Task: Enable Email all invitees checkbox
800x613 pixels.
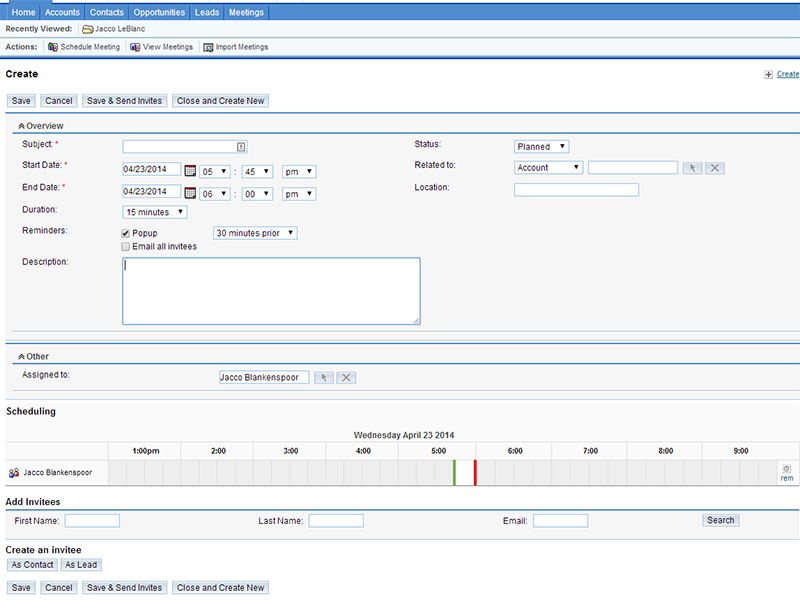Action: tap(125, 246)
